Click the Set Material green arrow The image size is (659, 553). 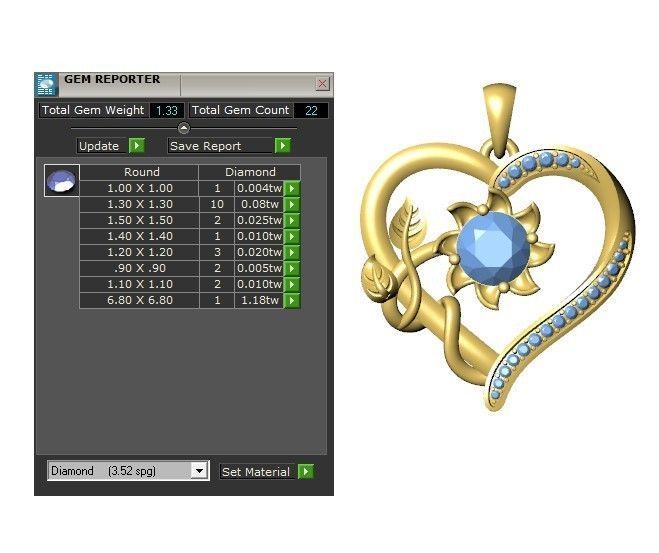[306, 471]
